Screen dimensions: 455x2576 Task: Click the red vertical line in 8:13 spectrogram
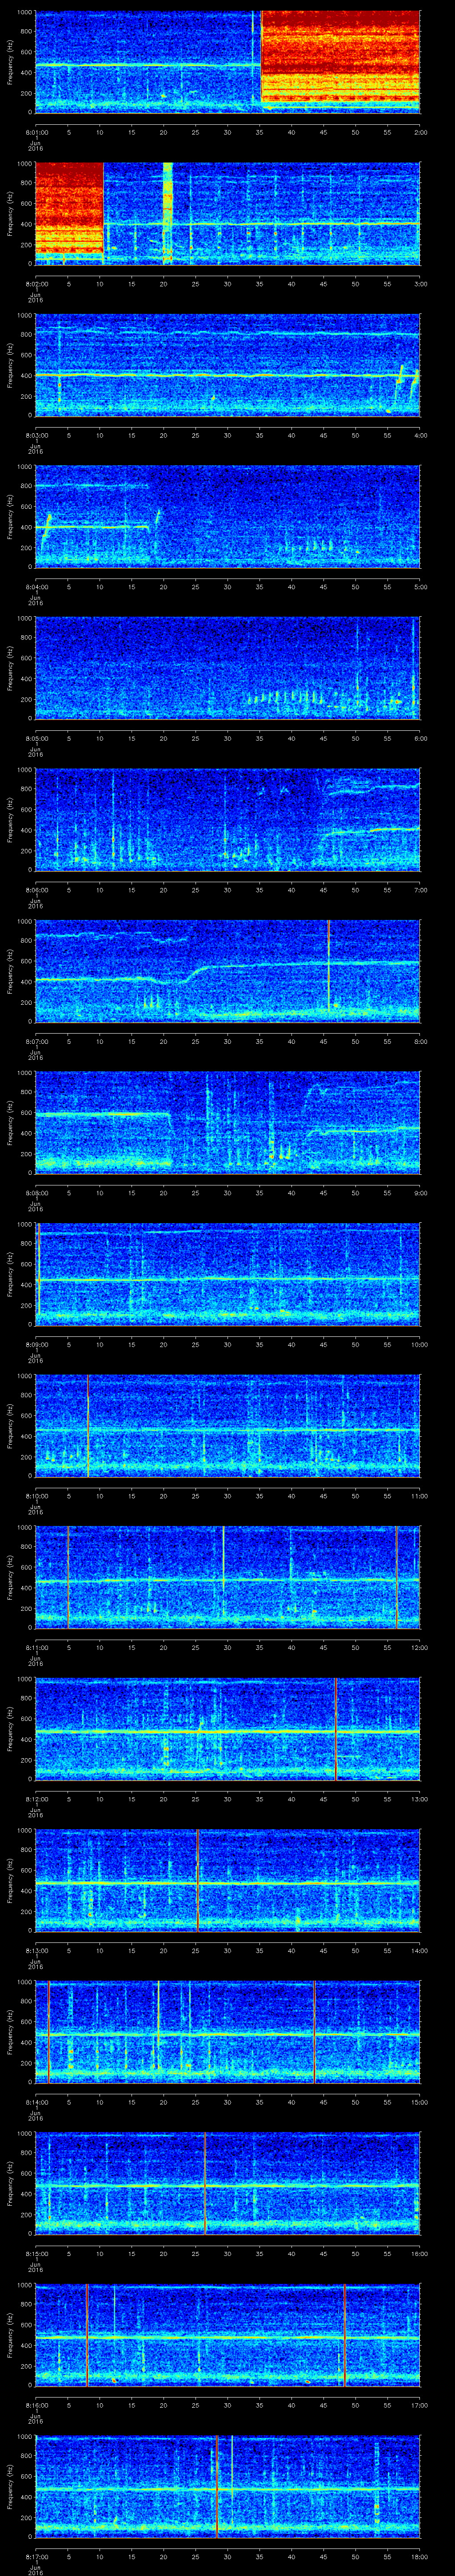(x=198, y=1880)
